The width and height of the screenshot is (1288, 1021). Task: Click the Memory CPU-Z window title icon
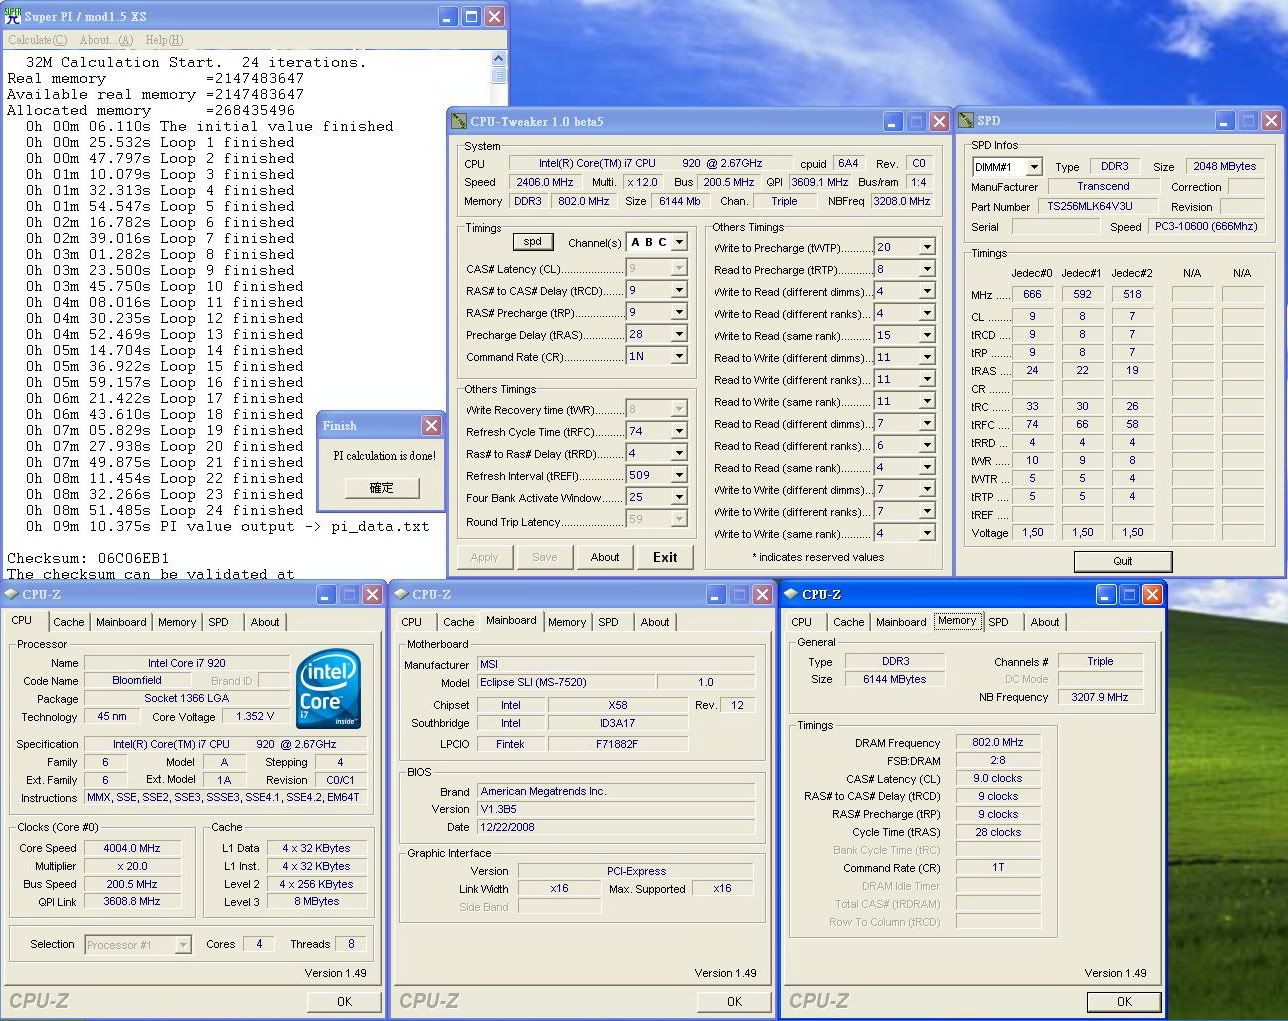pyautogui.click(x=791, y=594)
